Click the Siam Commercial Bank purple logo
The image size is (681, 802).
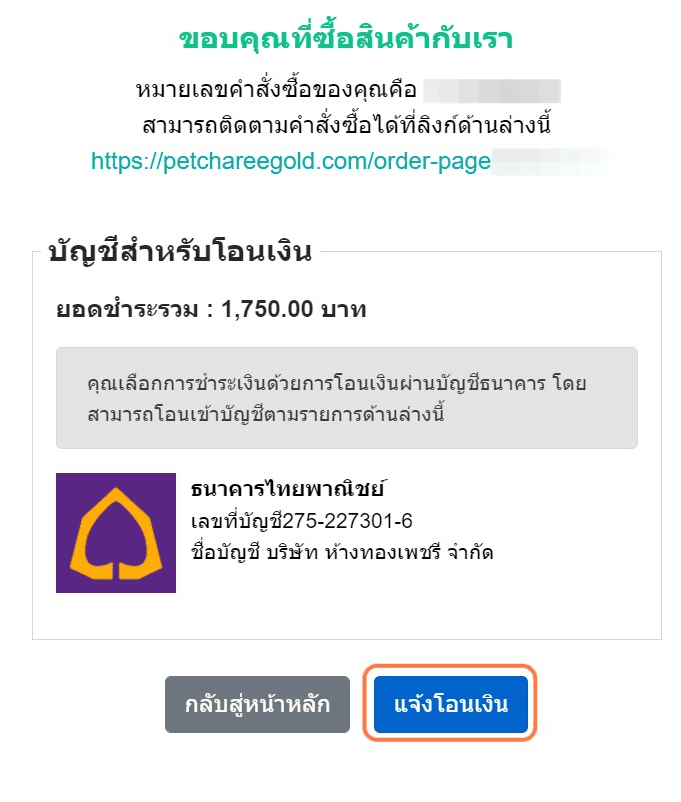click(116, 532)
